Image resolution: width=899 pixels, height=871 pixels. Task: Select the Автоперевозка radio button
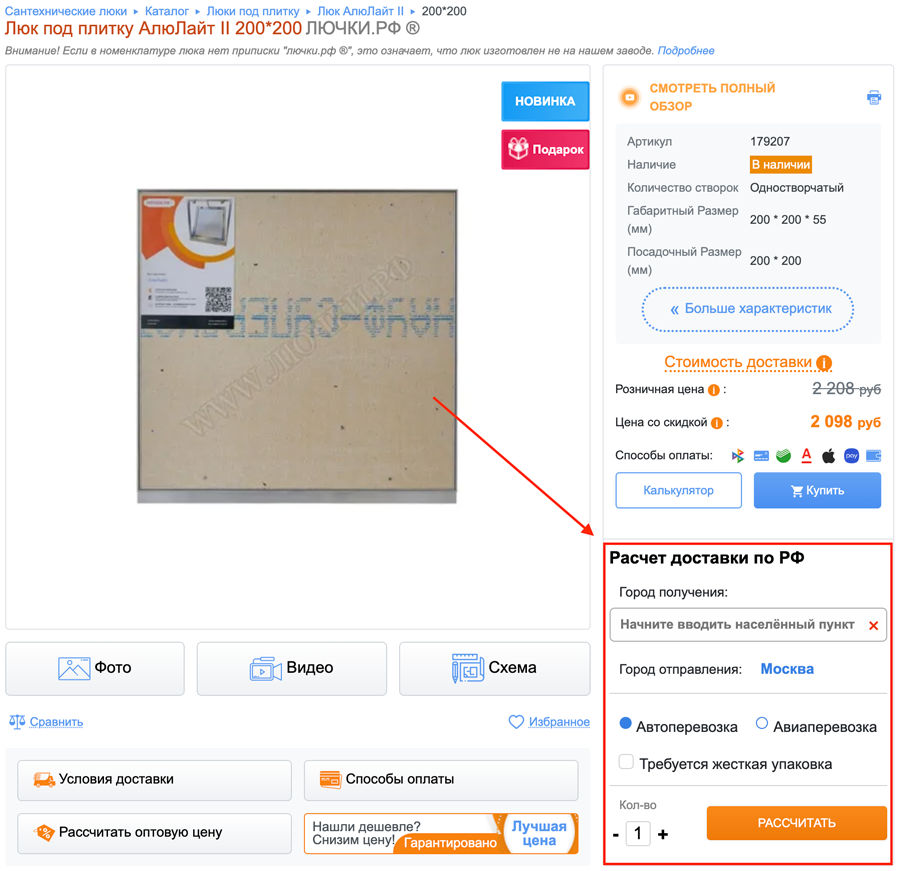click(x=626, y=723)
